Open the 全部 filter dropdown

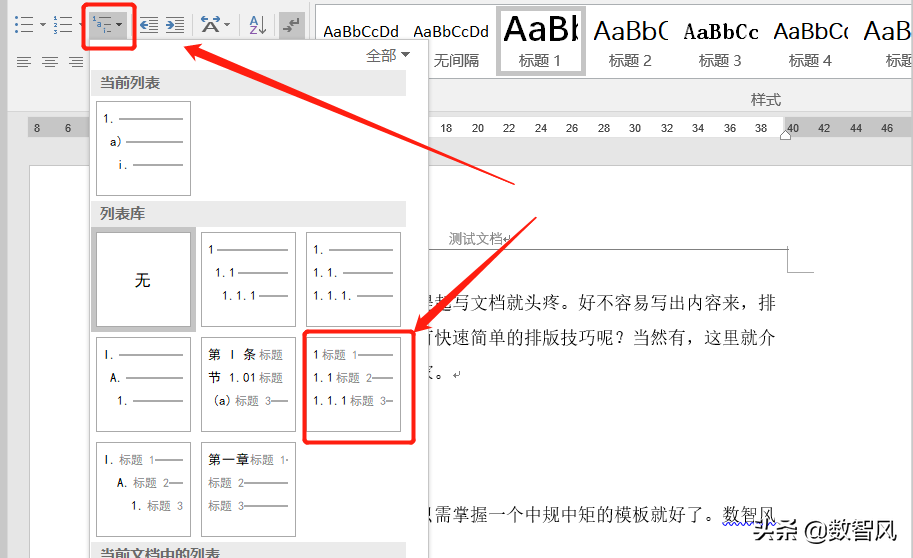388,56
